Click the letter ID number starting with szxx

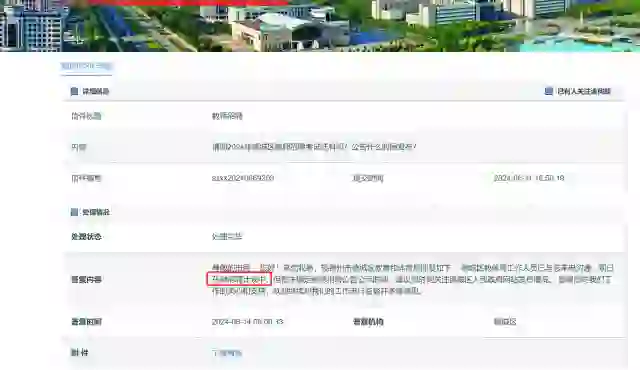pos(243,178)
